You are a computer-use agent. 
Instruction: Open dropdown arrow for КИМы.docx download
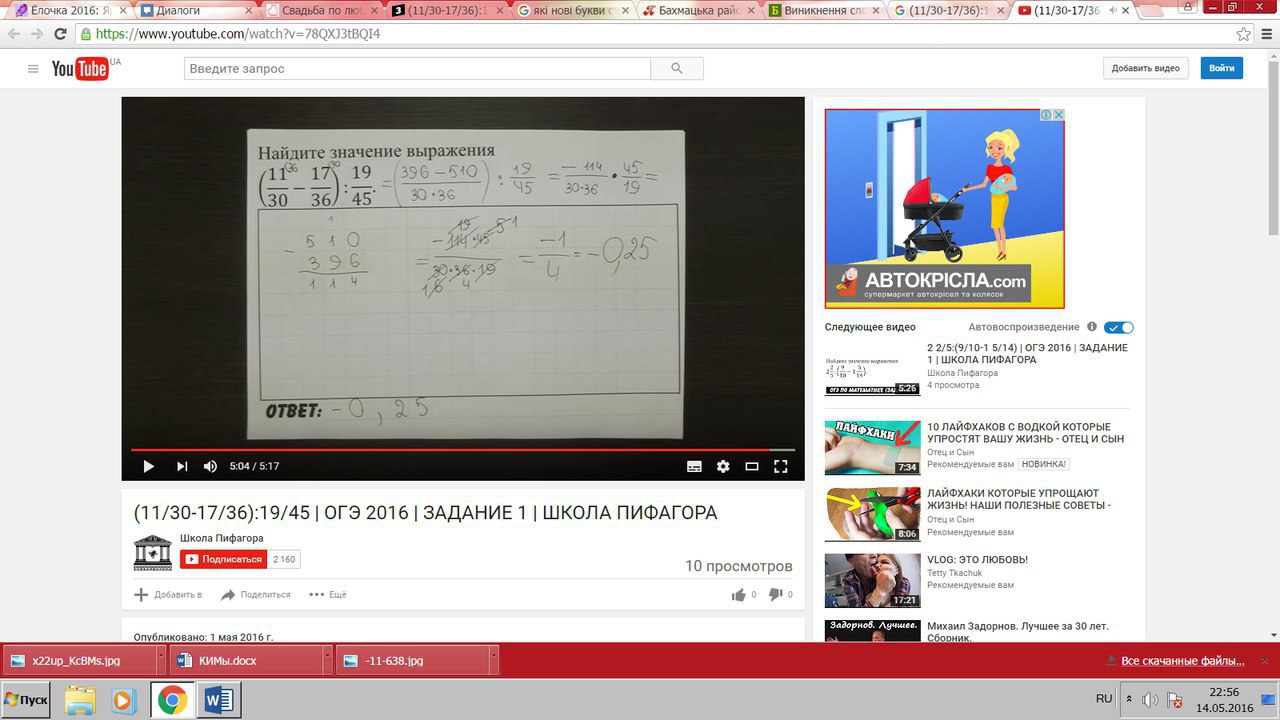tap(326, 661)
